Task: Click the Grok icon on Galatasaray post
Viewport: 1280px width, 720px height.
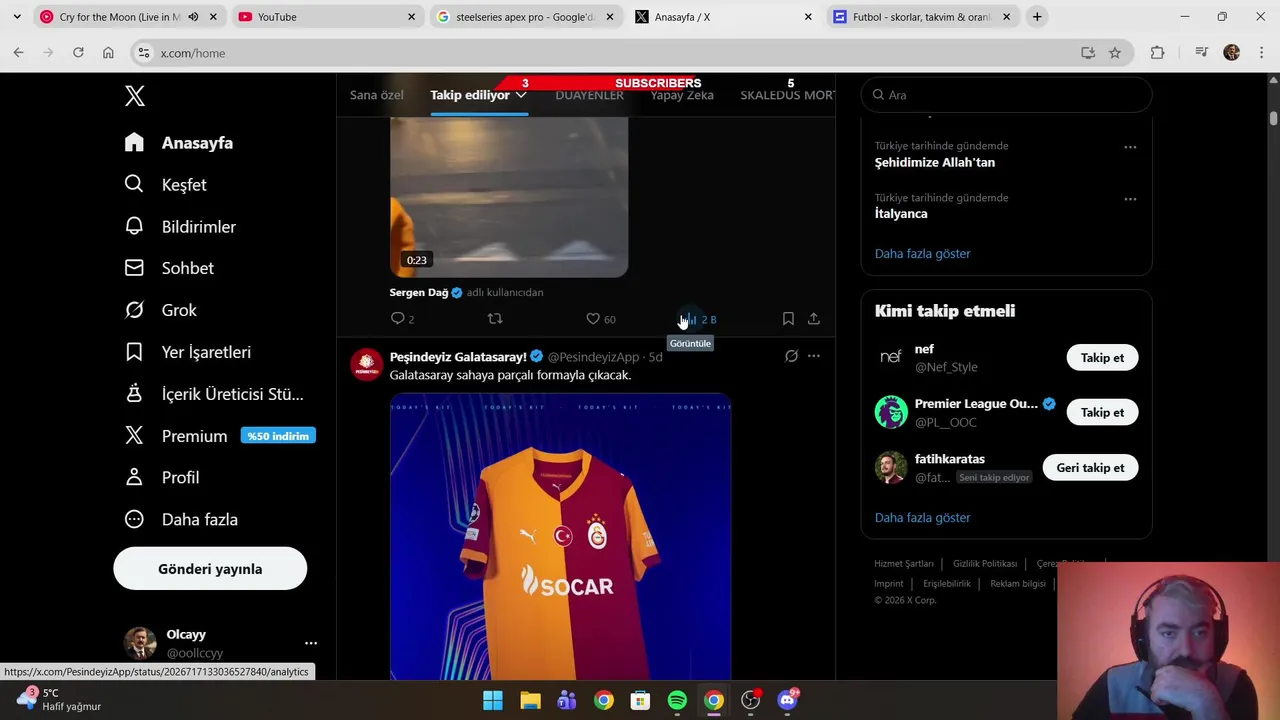Action: coord(791,356)
